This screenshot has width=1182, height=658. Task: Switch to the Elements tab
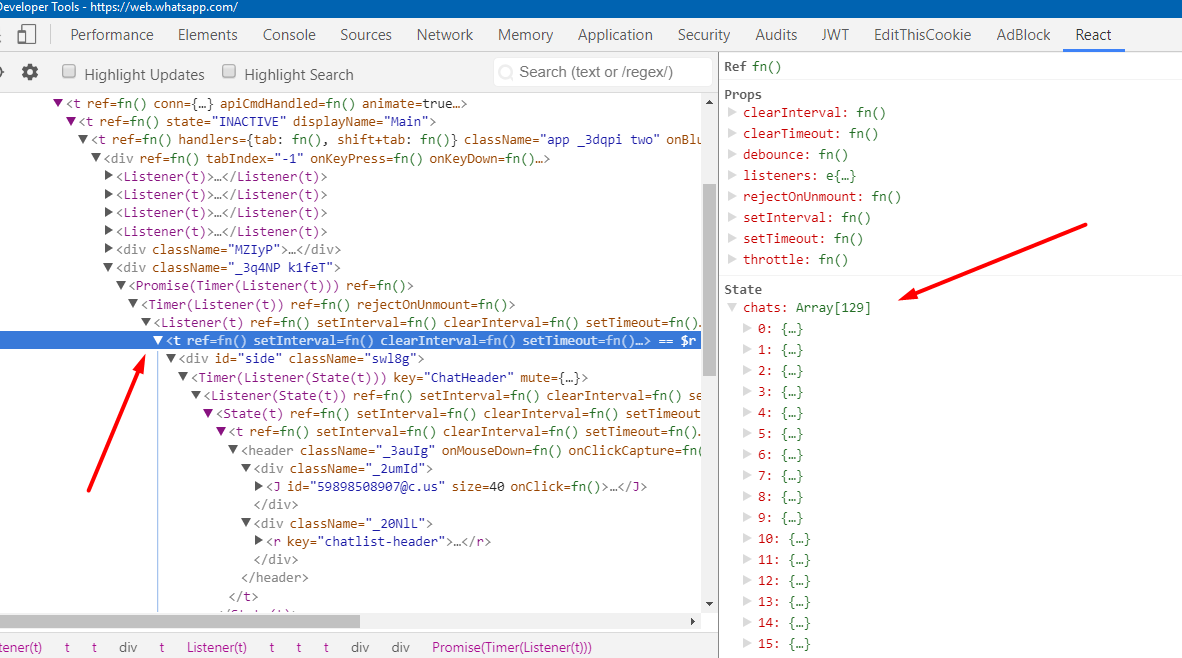coord(207,35)
